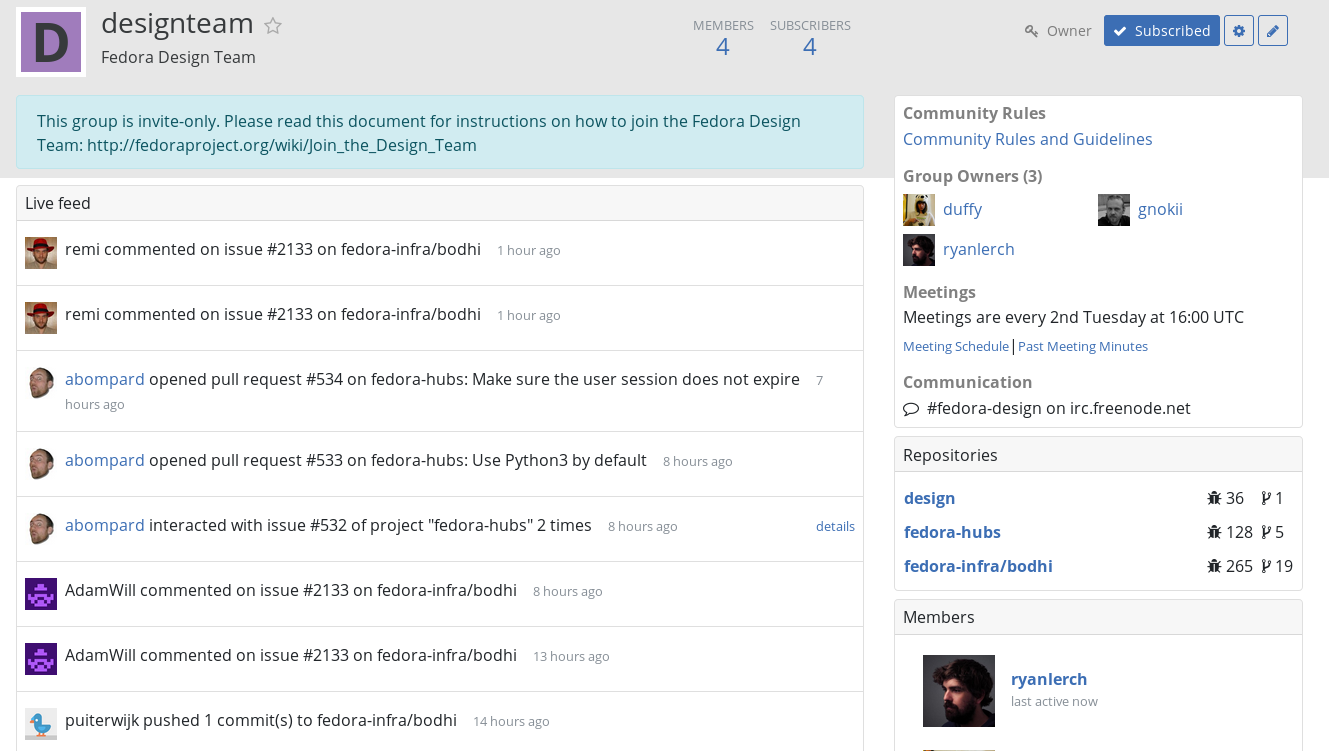Click the bug icon for fedora-hubs repository
This screenshot has height=751, width=1329.
tap(1214, 532)
